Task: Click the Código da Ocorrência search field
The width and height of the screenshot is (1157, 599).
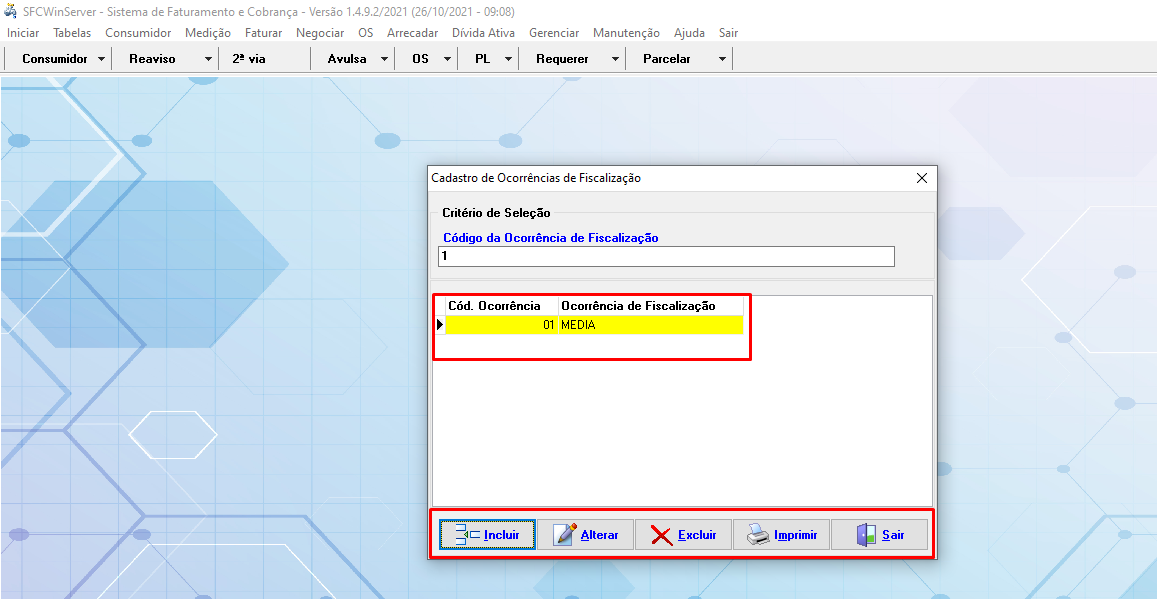Action: 665,256
